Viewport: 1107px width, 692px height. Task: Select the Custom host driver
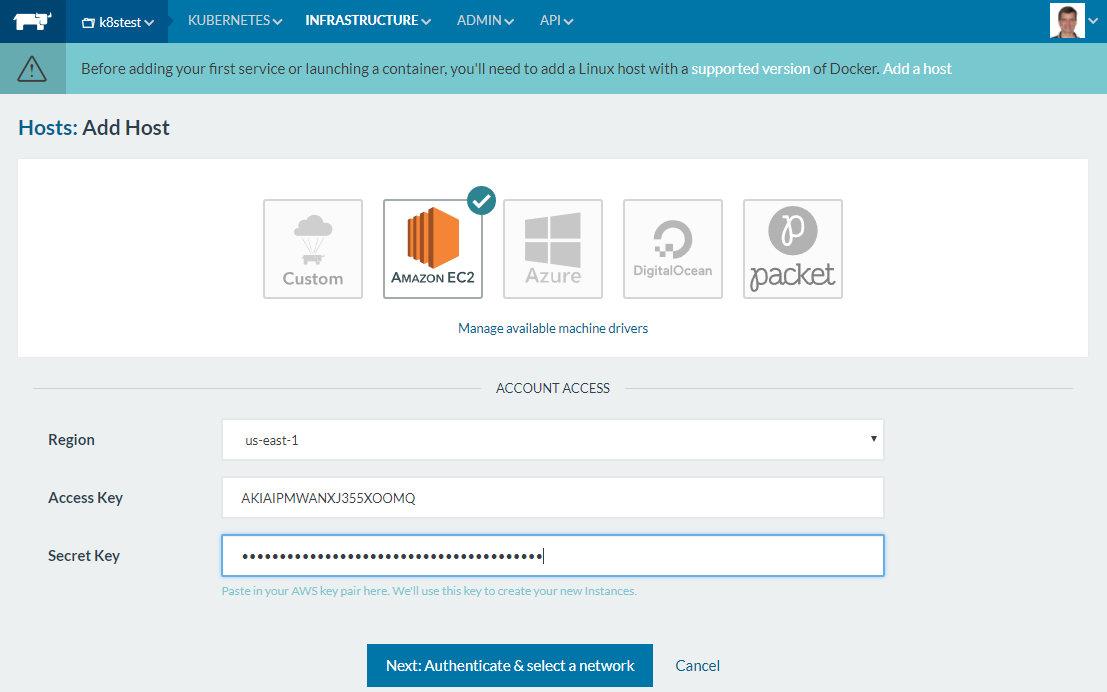pos(313,249)
